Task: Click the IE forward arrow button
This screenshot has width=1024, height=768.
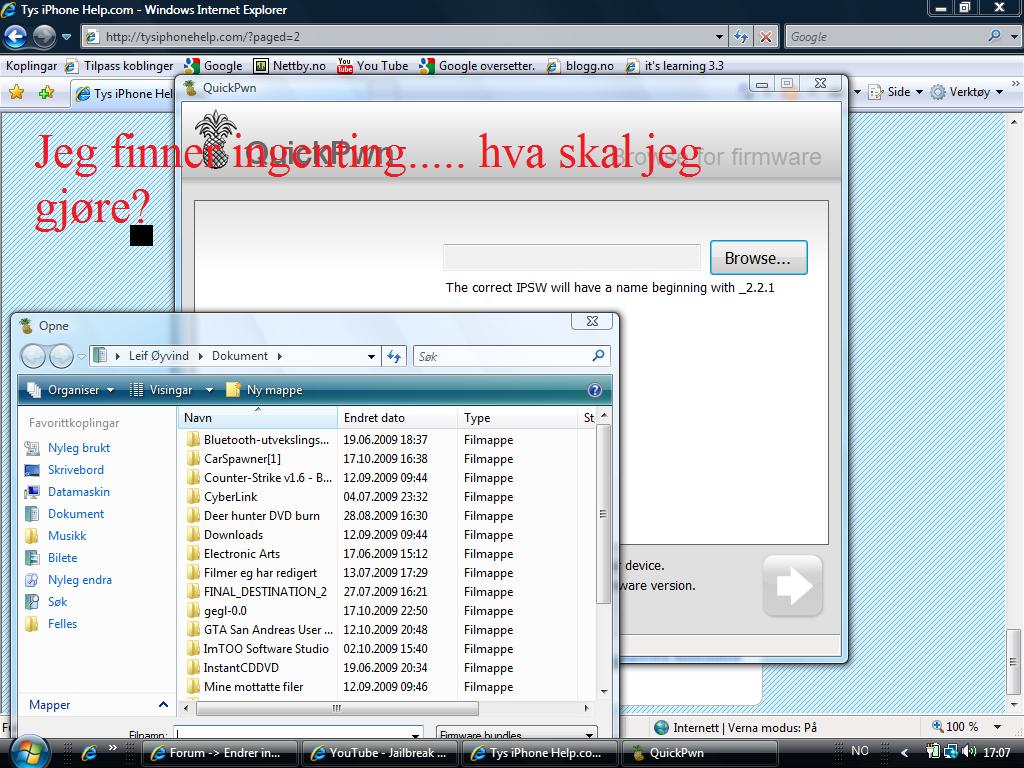Action: point(44,37)
